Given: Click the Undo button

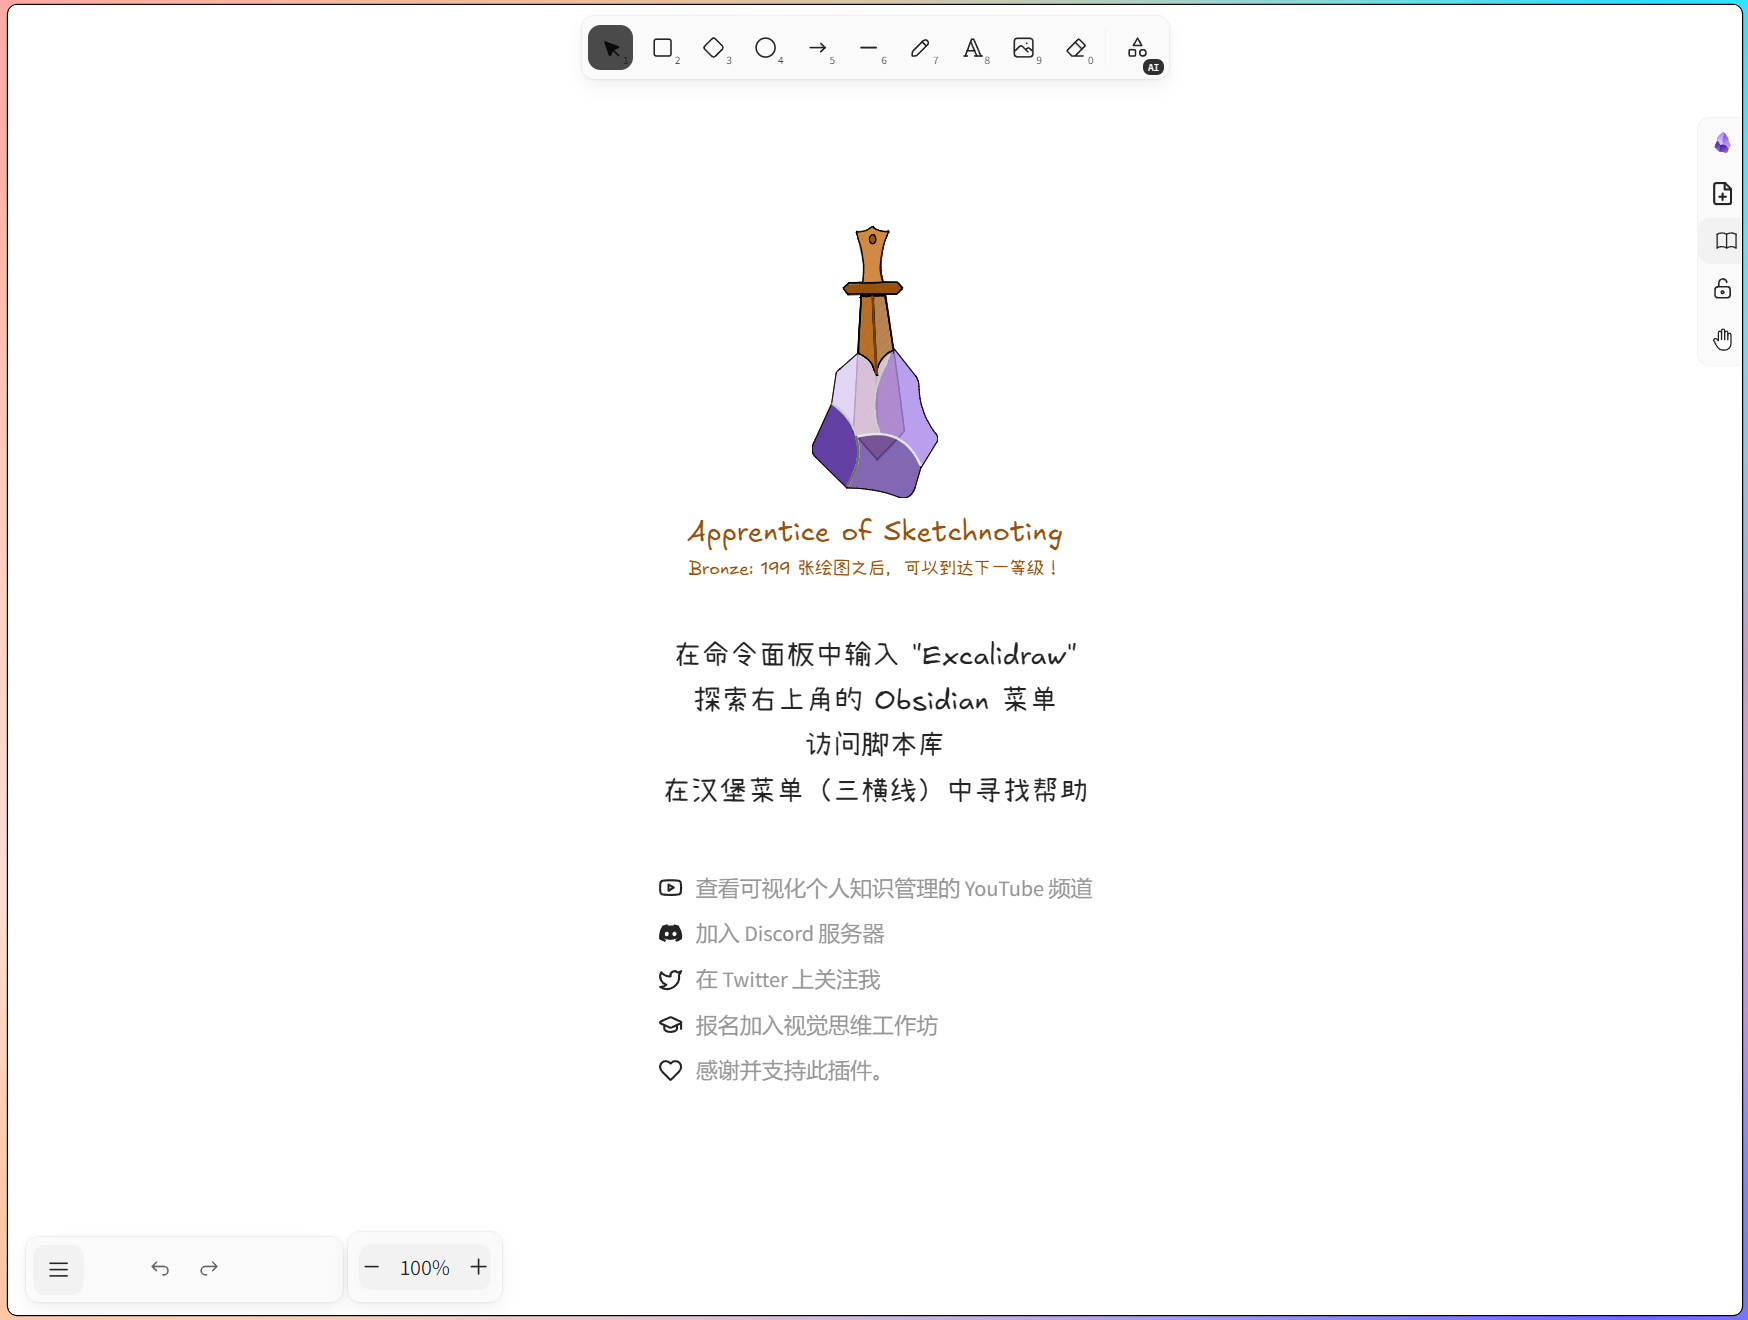Looking at the screenshot, I should click(160, 1269).
